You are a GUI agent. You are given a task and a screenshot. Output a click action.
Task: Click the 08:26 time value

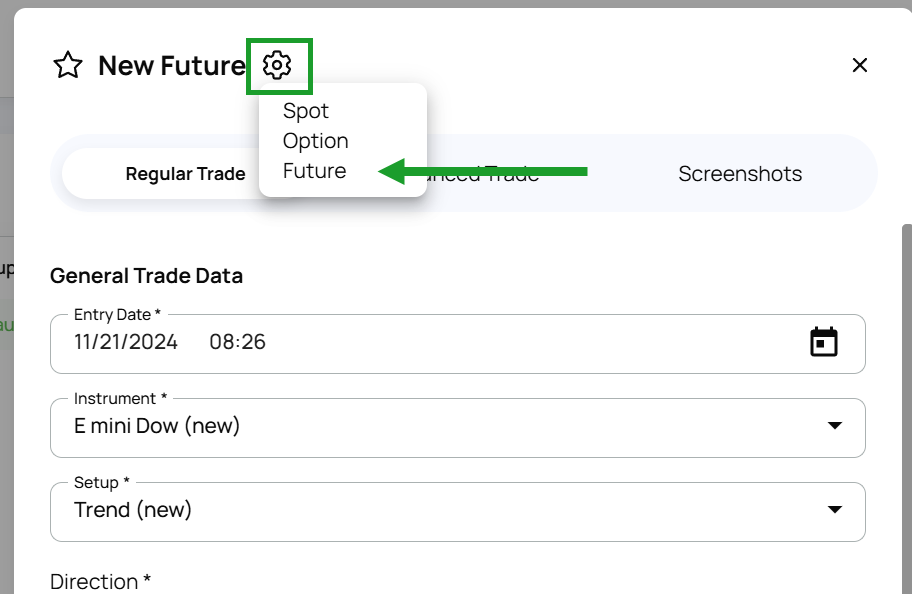237,342
